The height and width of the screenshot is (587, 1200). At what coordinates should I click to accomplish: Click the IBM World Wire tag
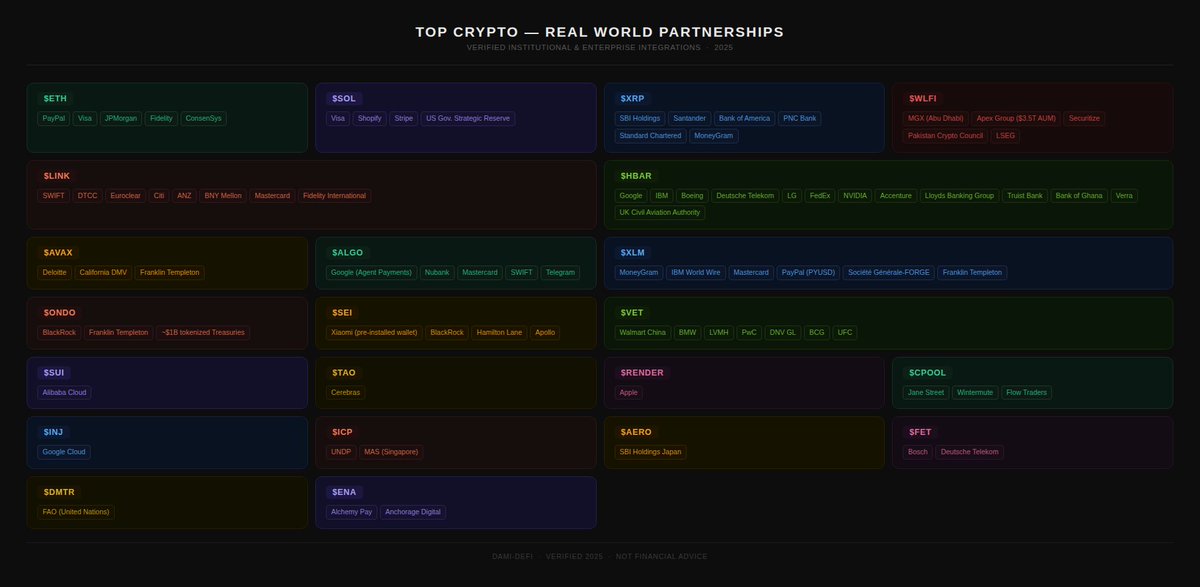coord(696,272)
